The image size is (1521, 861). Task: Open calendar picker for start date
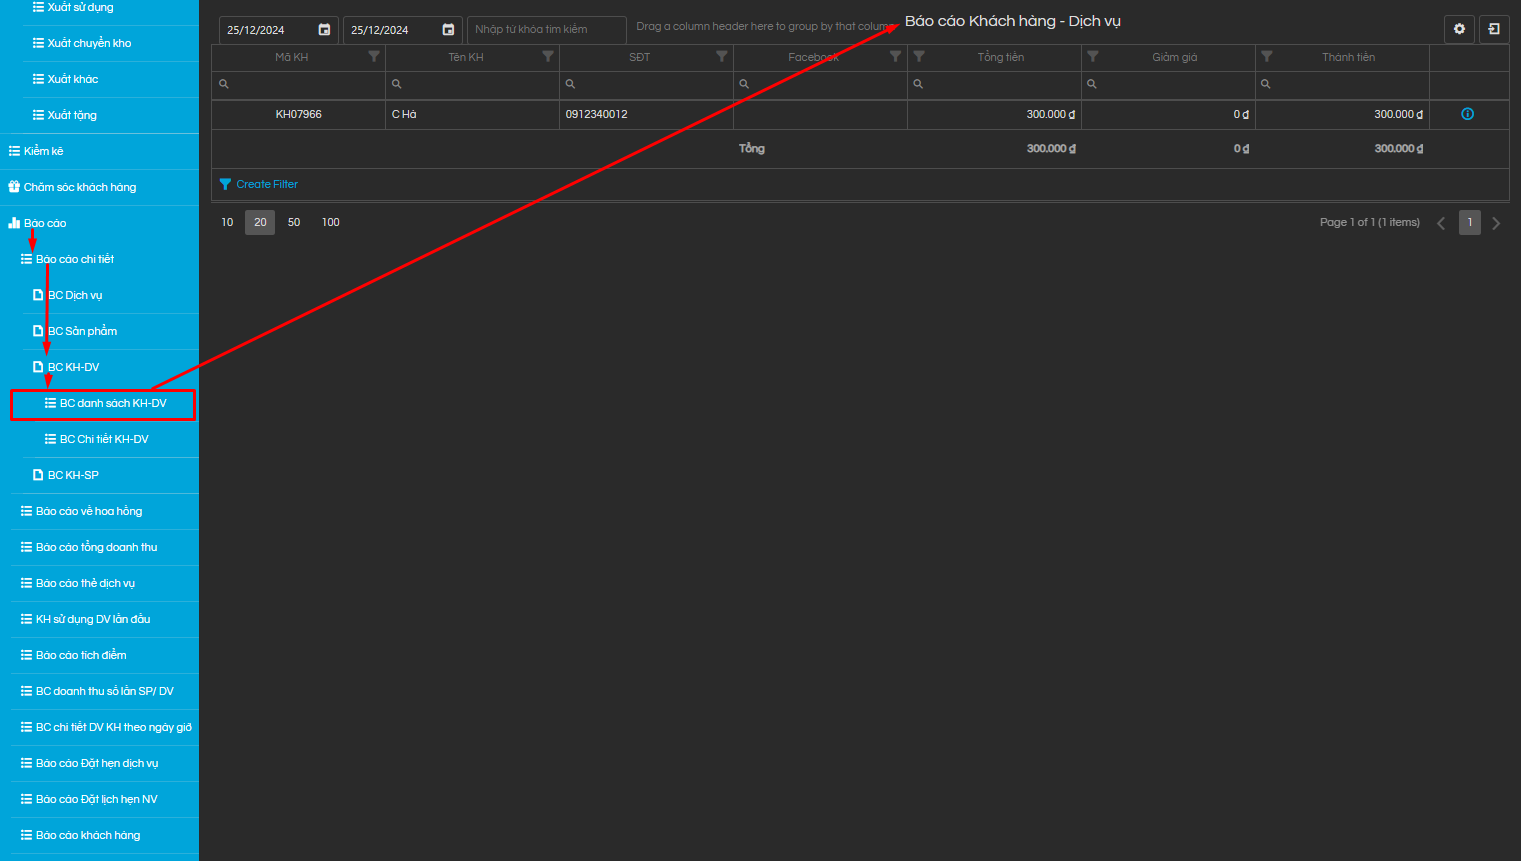coord(324,30)
